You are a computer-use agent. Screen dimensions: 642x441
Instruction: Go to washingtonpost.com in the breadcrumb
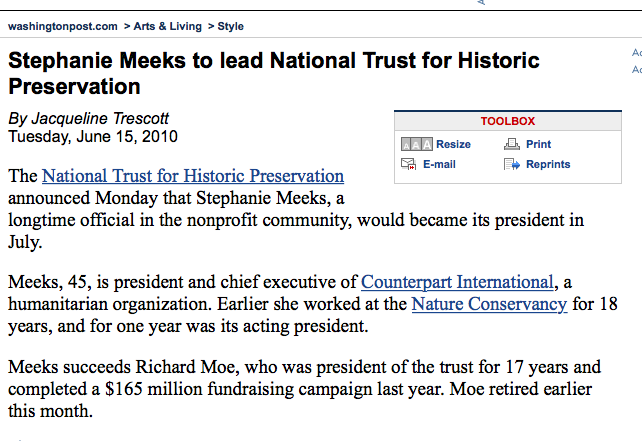pyautogui.click(x=62, y=26)
